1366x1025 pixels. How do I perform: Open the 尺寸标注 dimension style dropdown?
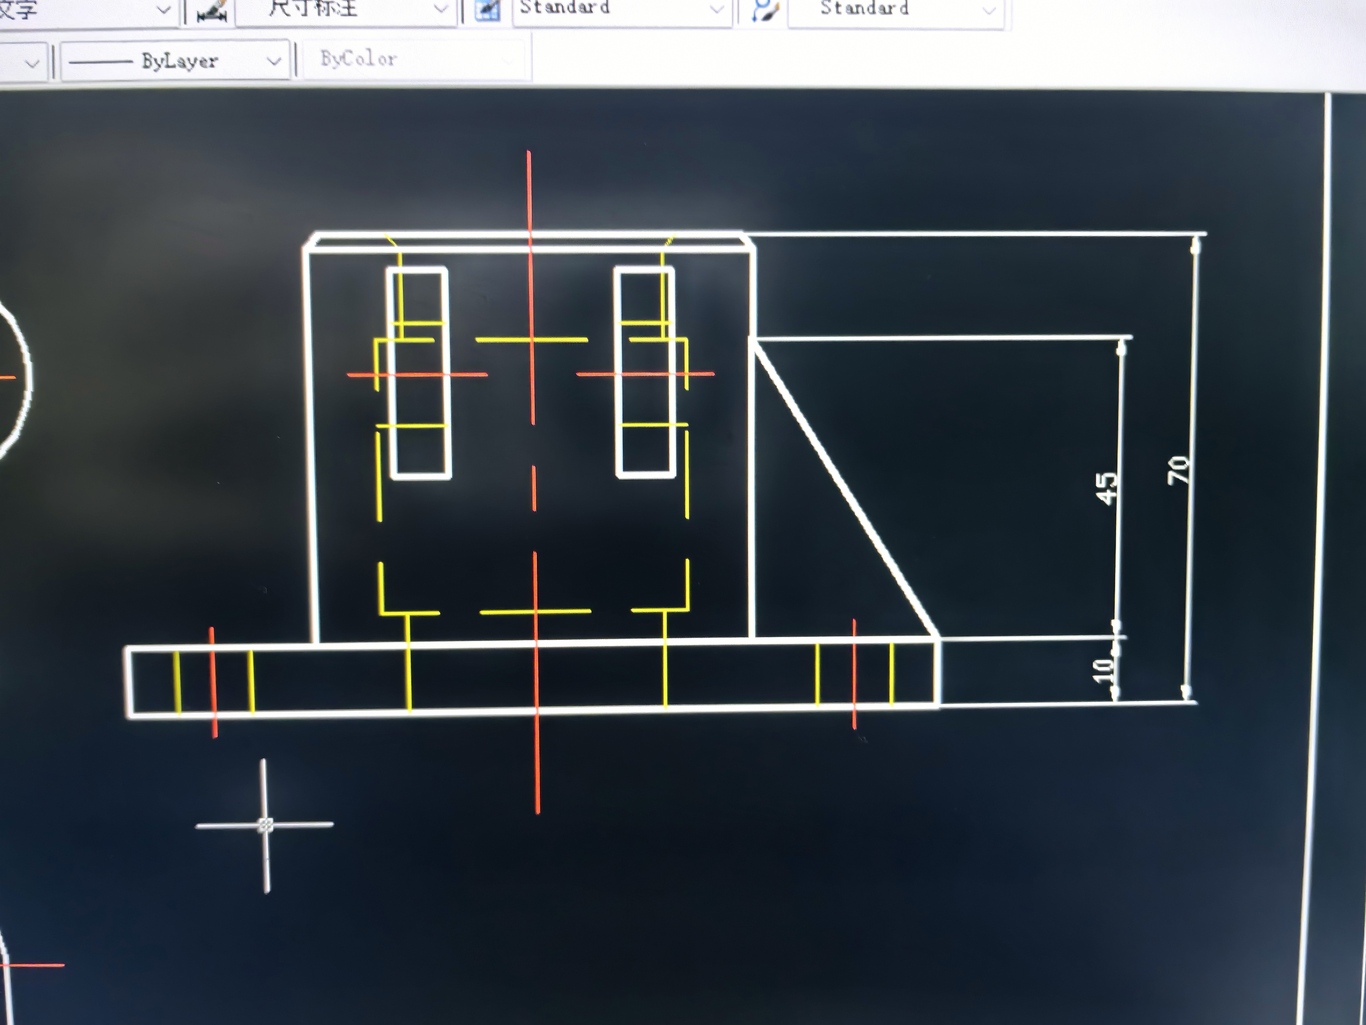[x=346, y=11]
